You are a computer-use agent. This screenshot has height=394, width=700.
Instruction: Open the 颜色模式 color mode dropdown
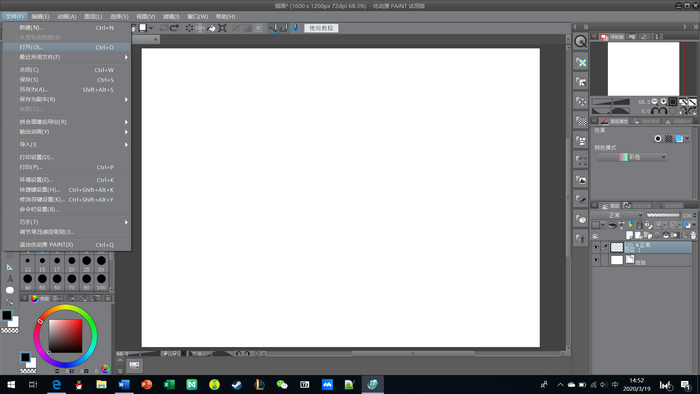pos(632,157)
